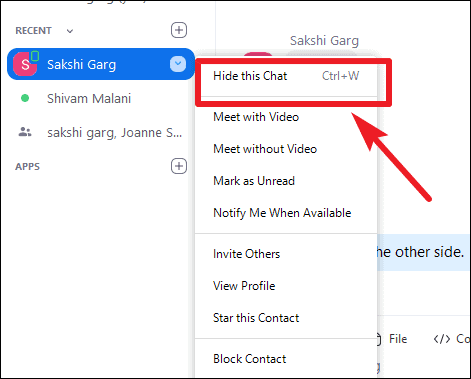Image resolution: width=471 pixels, height=379 pixels.
Task: Open the dropdown arrow on Sakshi Garg
Action: point(178,64)
